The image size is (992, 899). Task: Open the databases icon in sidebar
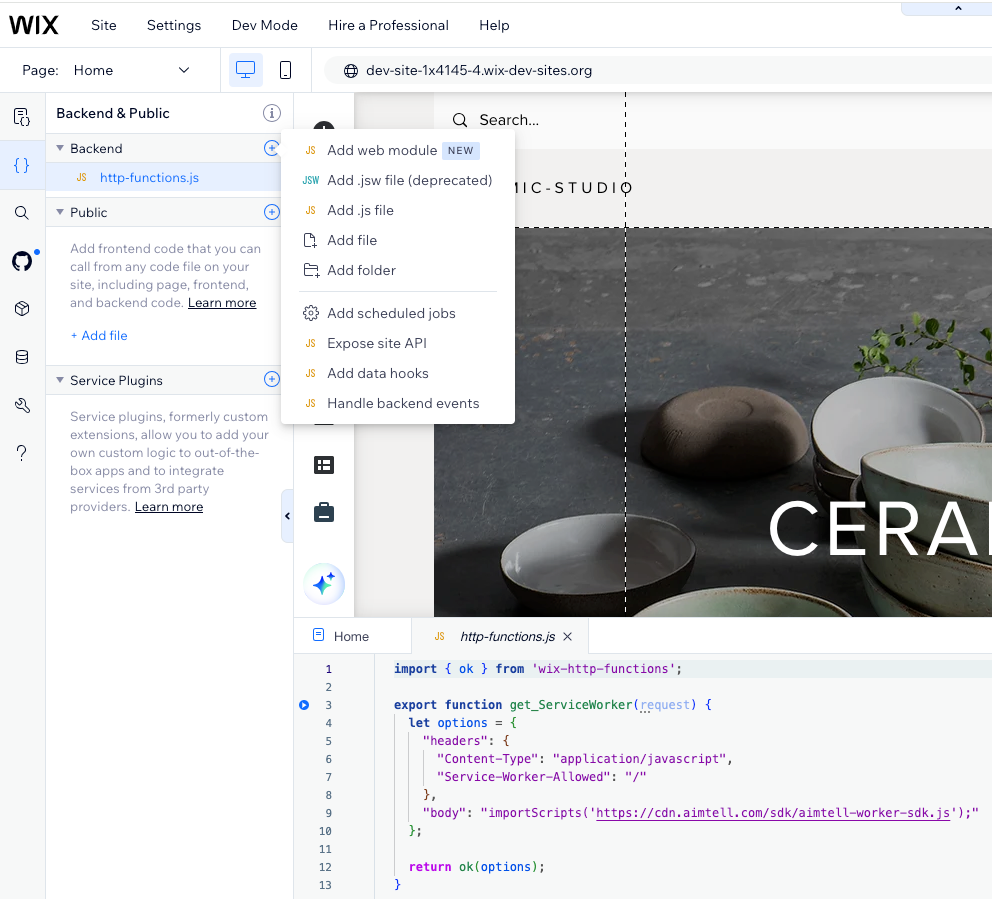22,357
